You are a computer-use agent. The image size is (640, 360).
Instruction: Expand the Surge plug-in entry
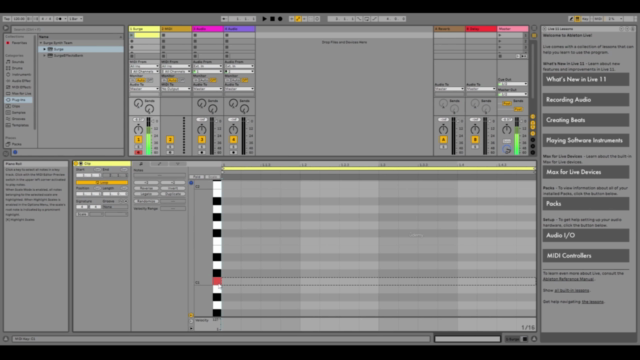pos(44,49)
